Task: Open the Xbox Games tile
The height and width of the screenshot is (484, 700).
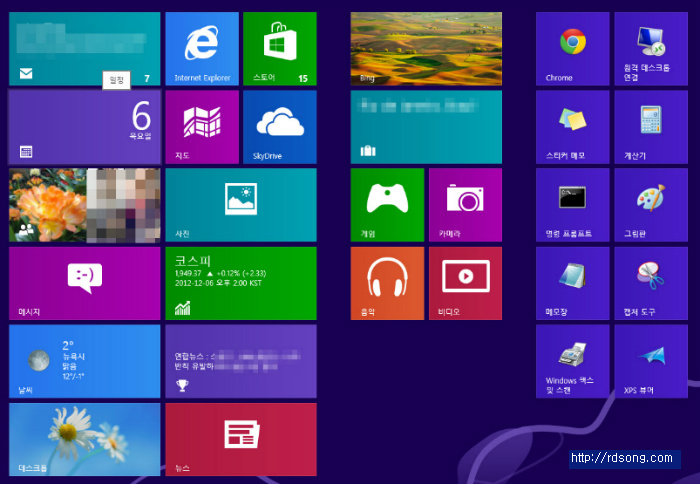Action: [387, 204]
